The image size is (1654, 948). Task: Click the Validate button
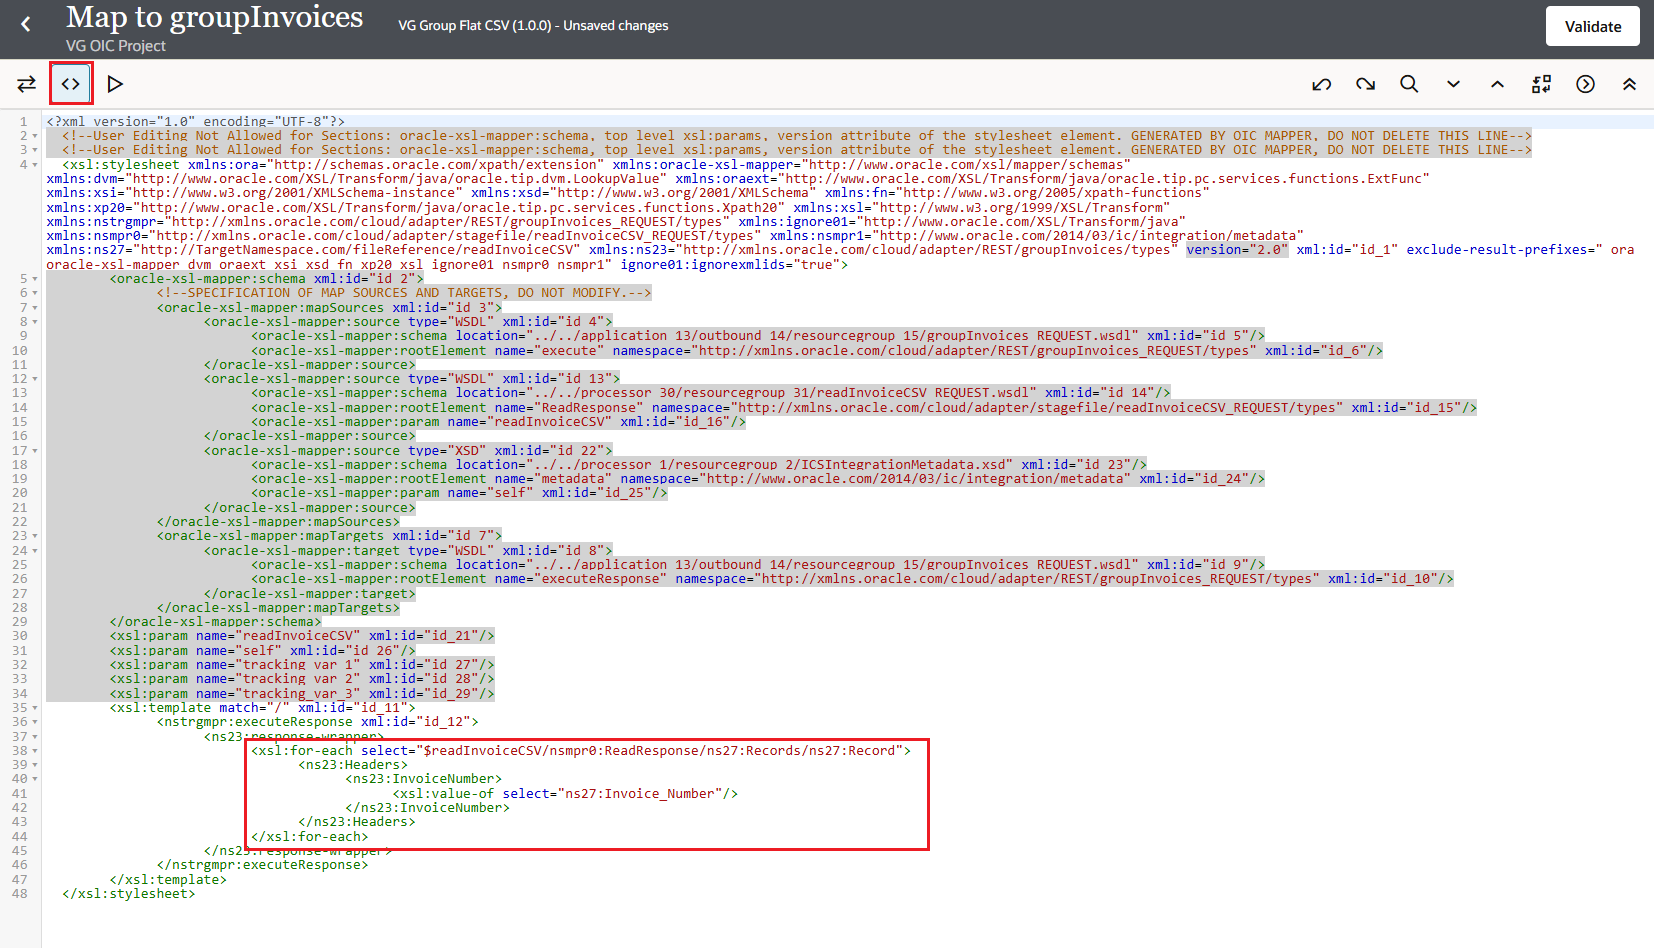click(1593, 27)
